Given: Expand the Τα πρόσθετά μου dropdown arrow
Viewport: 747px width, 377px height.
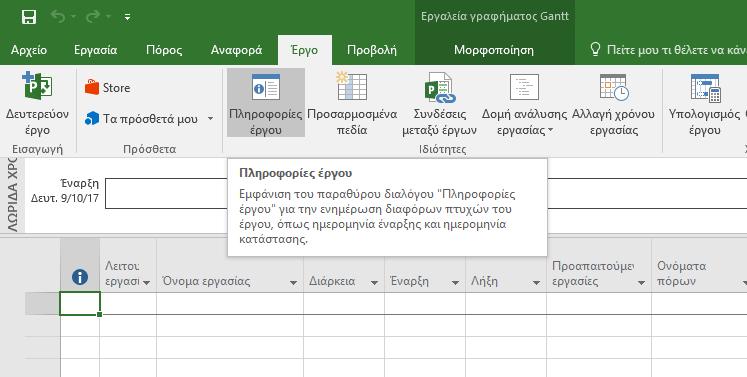Looking at the screenshot, I should [x=211, y=119].
